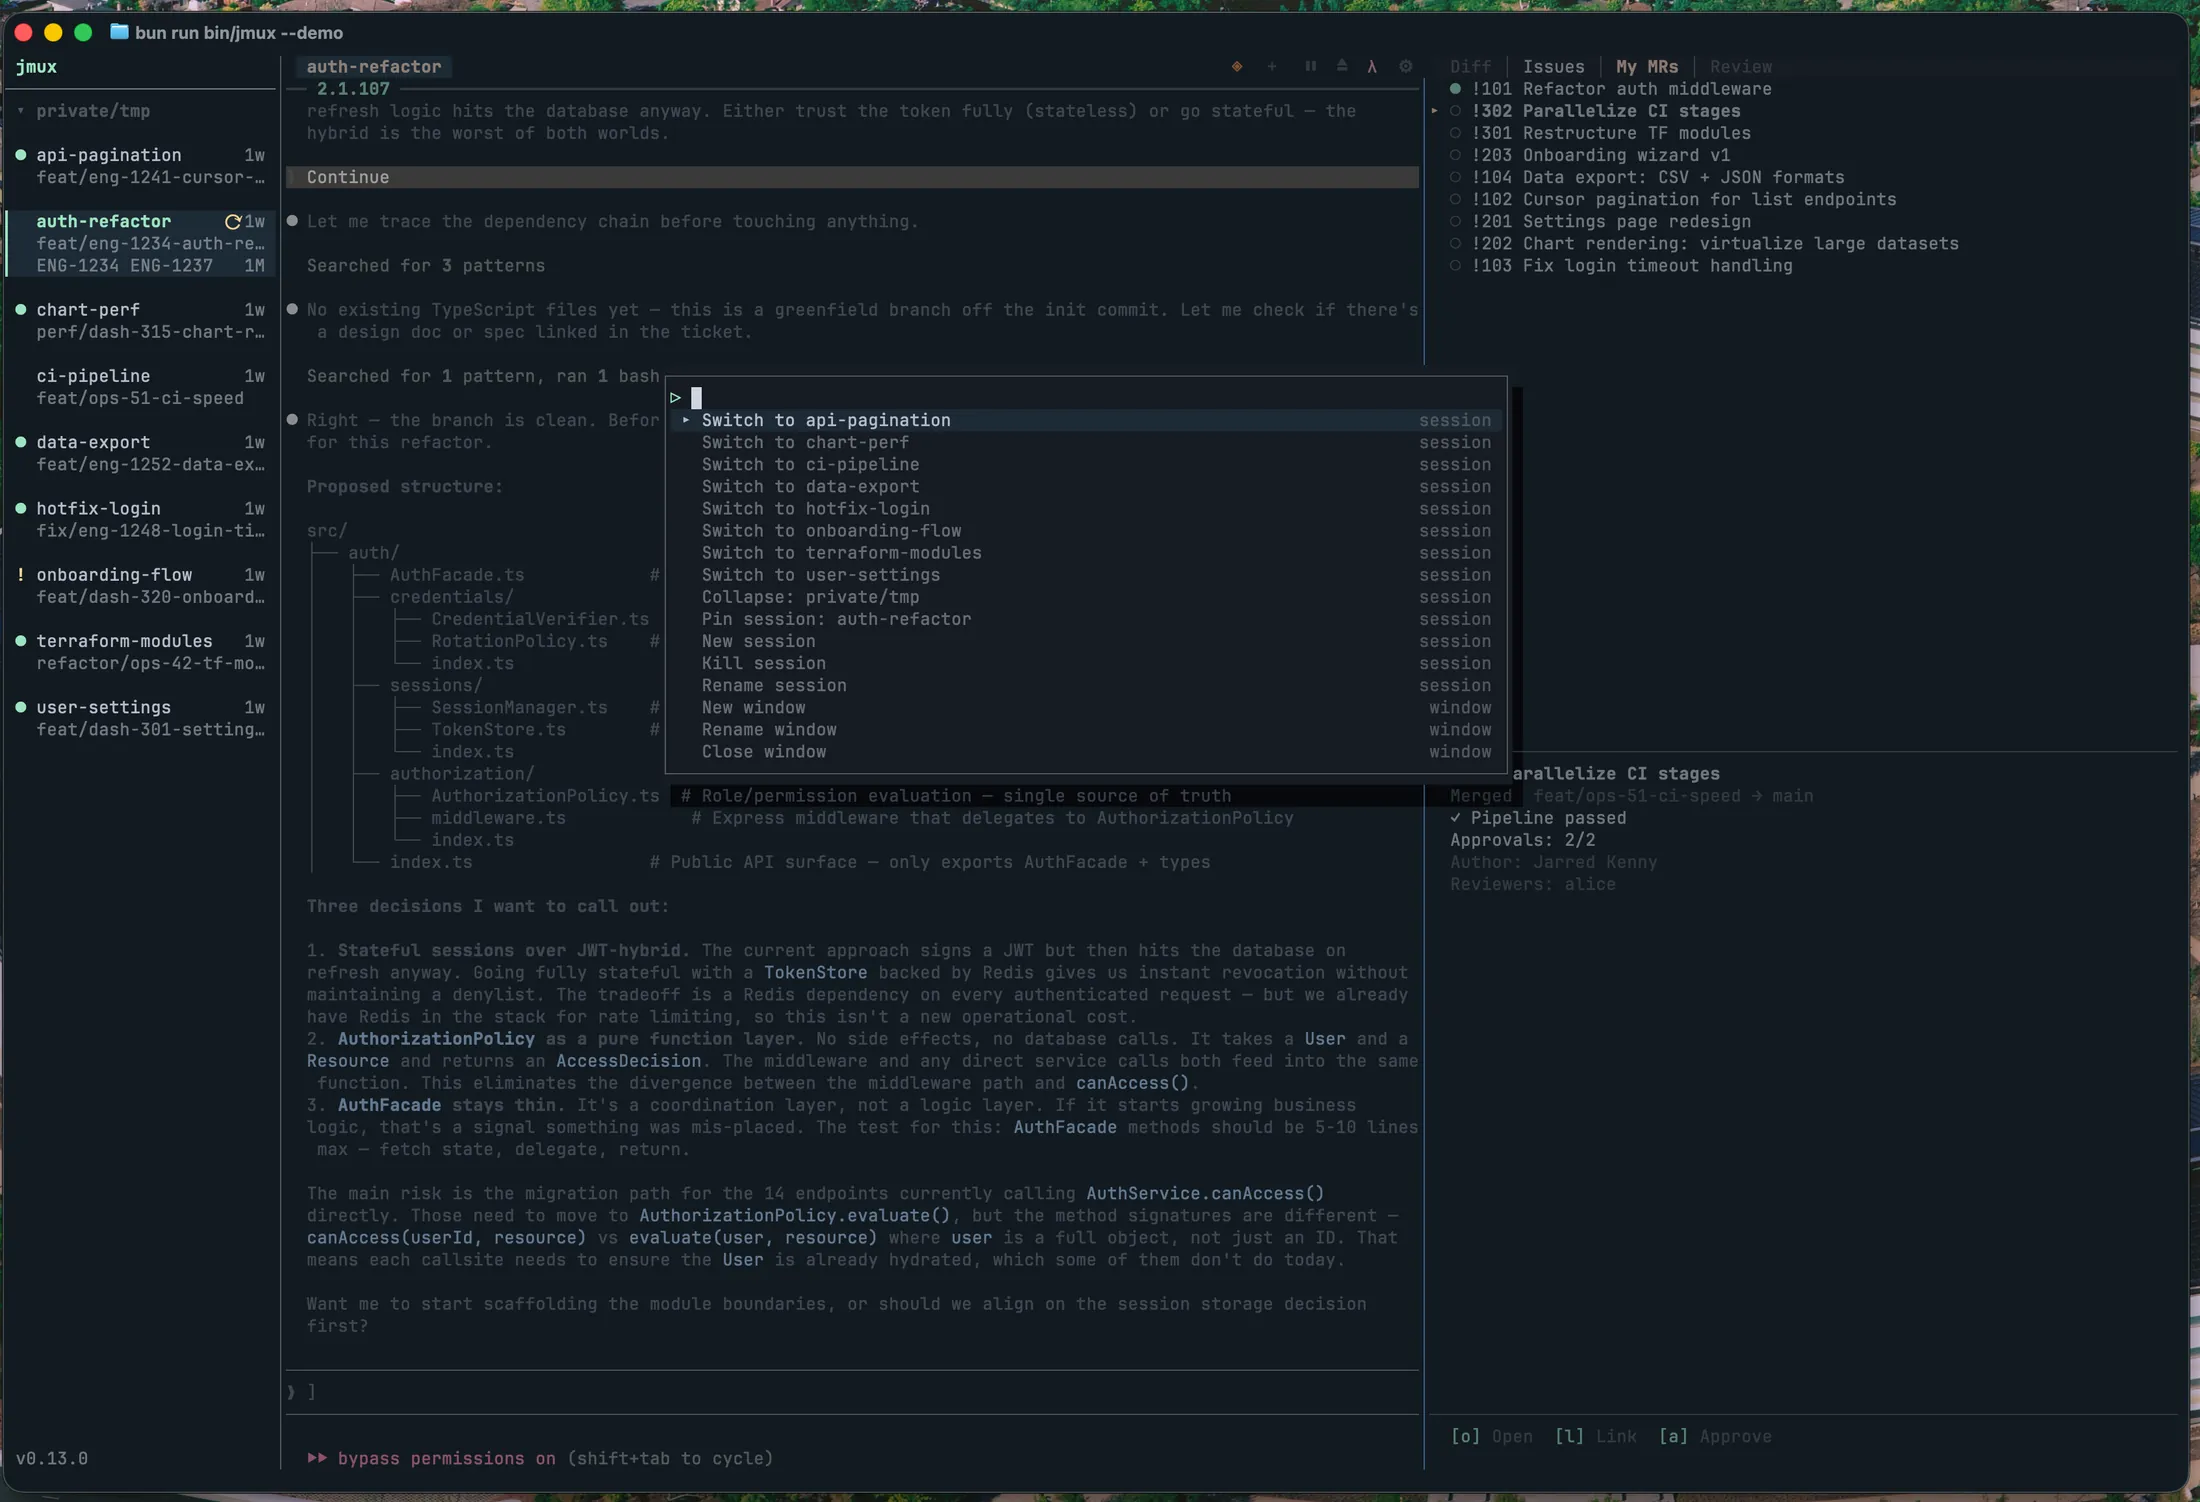Viewport: 2200px width, 1502px height.
Task: Switch to the Diff tab
Action: click(x=1470, y=67)
